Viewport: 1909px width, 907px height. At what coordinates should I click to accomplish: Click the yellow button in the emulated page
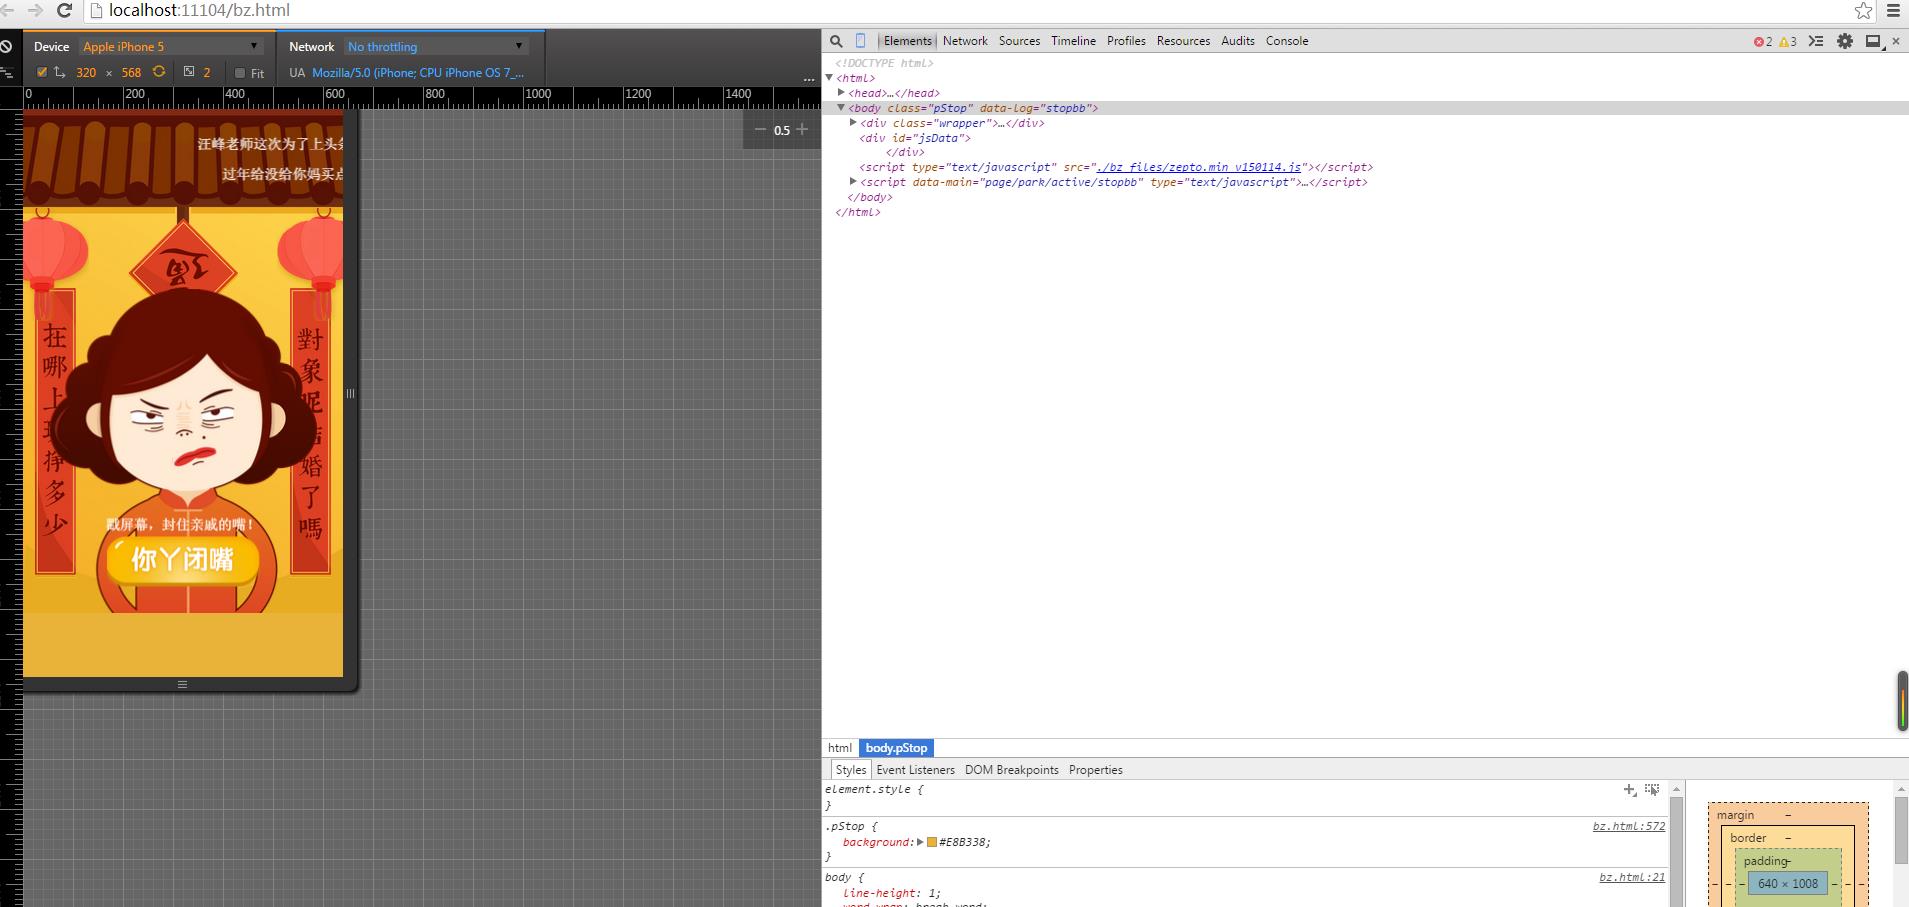(182, 559)
